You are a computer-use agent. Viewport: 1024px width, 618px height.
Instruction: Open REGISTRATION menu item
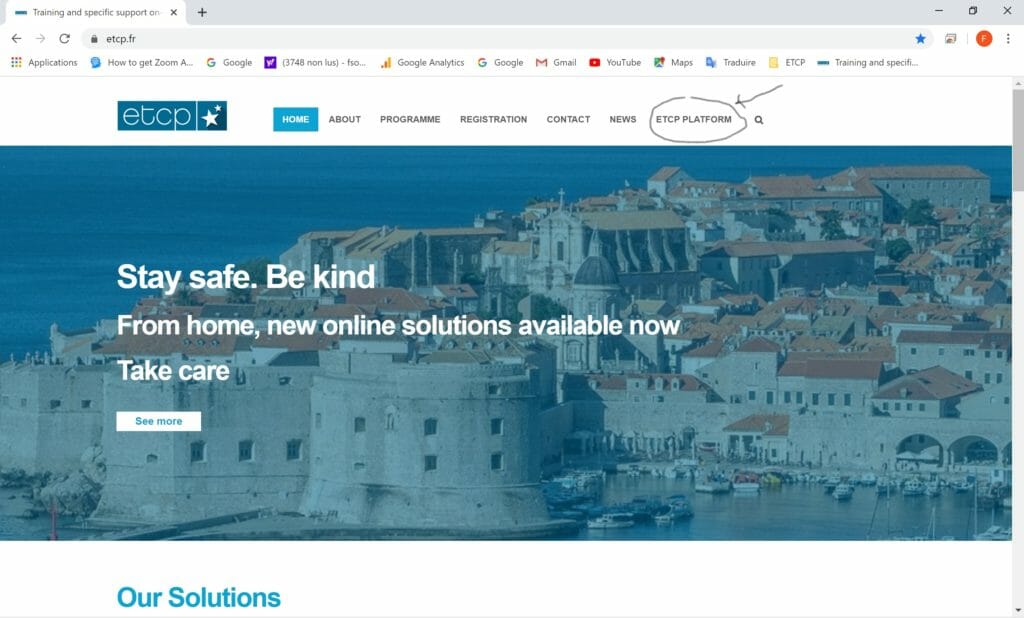493,119
